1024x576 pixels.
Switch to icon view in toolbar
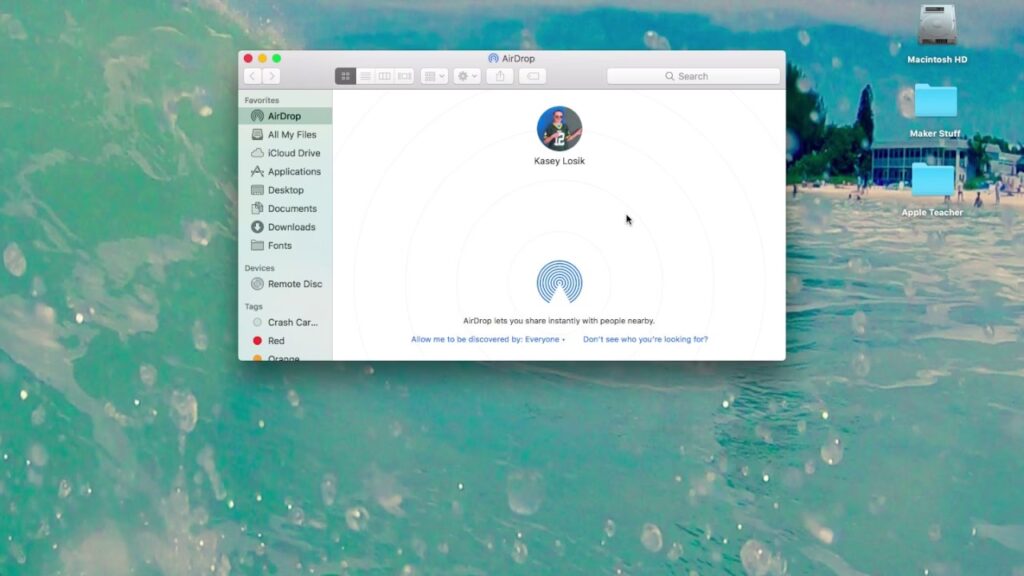tap(345, 76)
